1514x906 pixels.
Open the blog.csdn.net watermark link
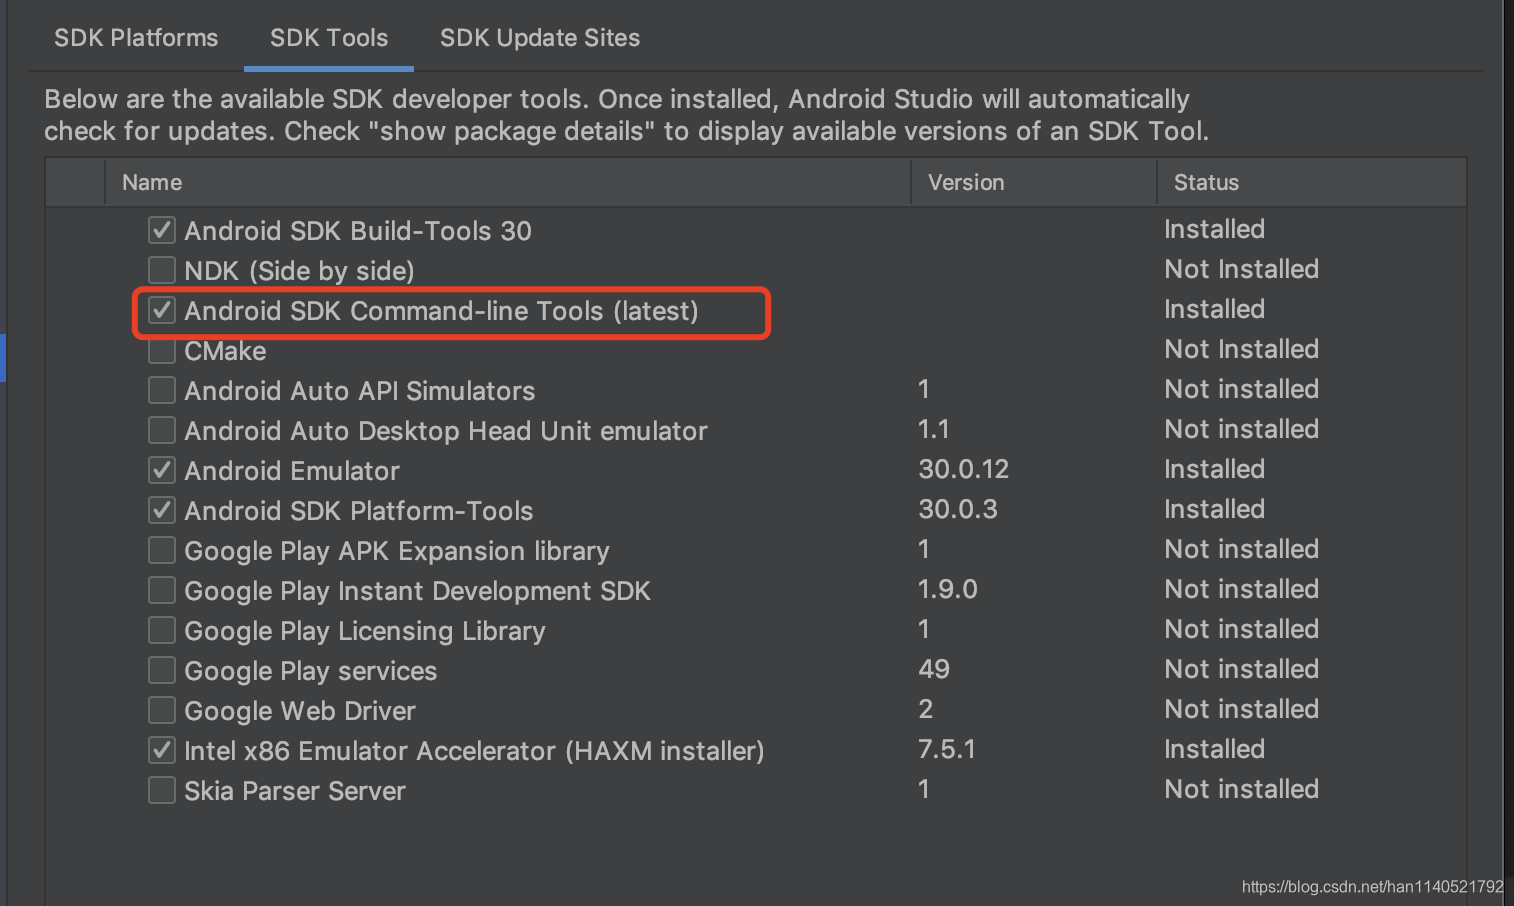(x=1371, y=886)
